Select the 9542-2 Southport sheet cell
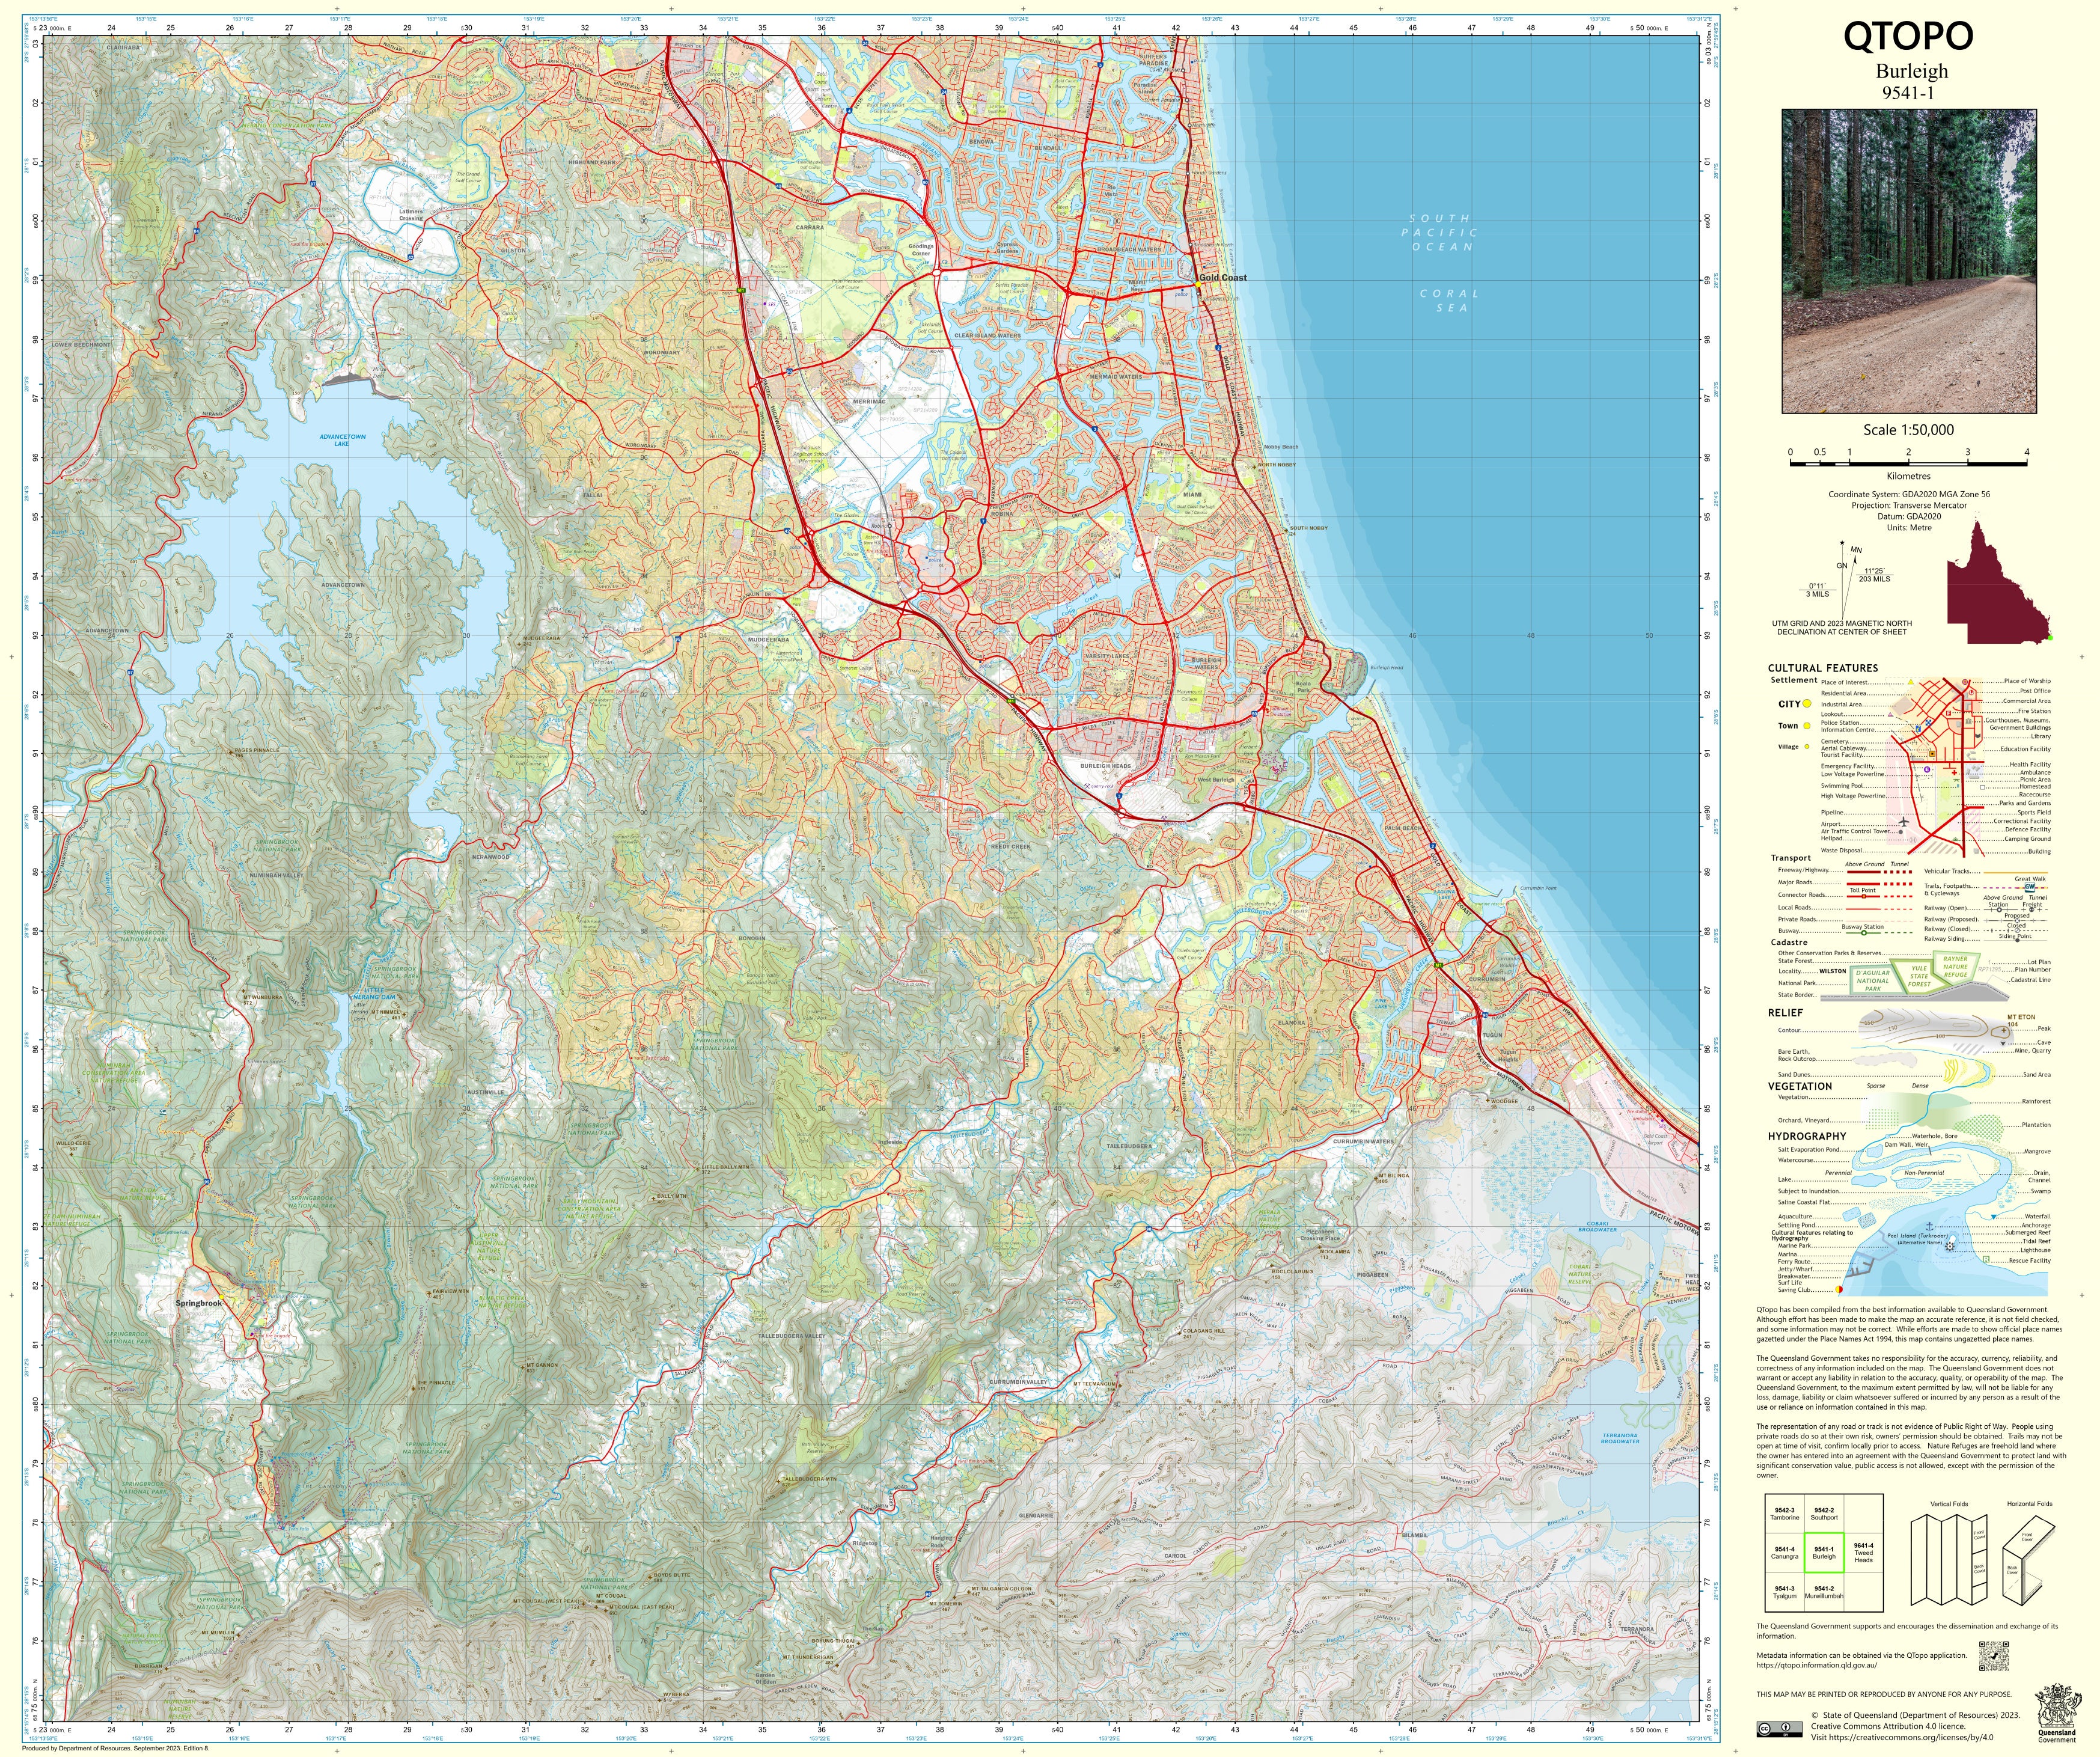 pyautogui.click(x=1824, y=1514)
